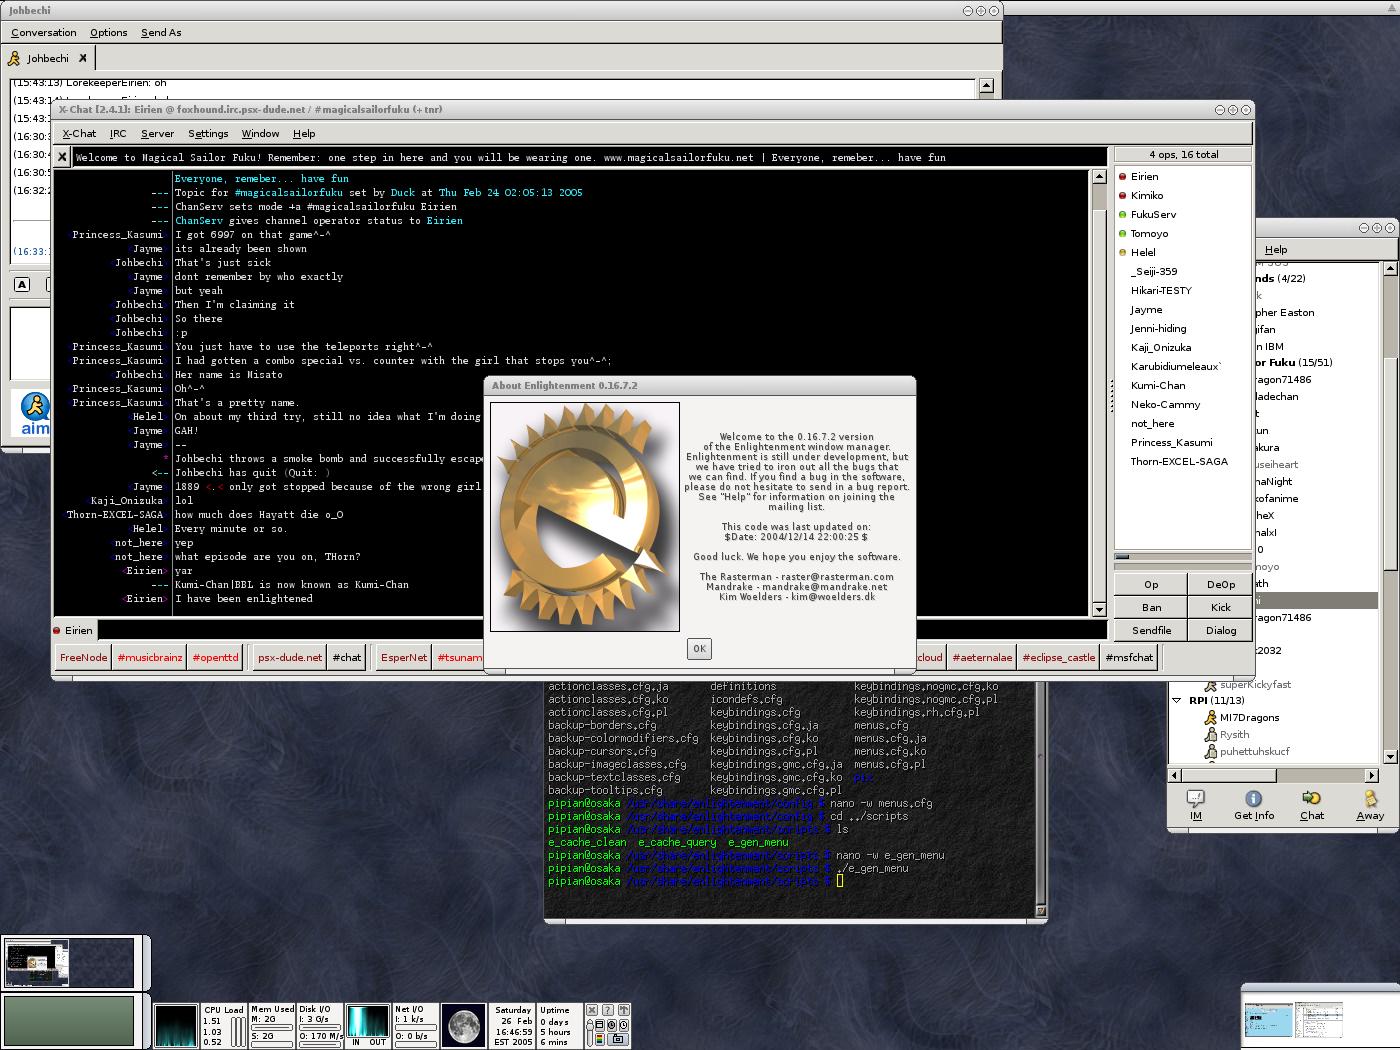Image resolution: width=1400 pixels, height=1050 pixels.
Task: Switch to the #musicbrainz channel tab
Action: tap(149, 657)
